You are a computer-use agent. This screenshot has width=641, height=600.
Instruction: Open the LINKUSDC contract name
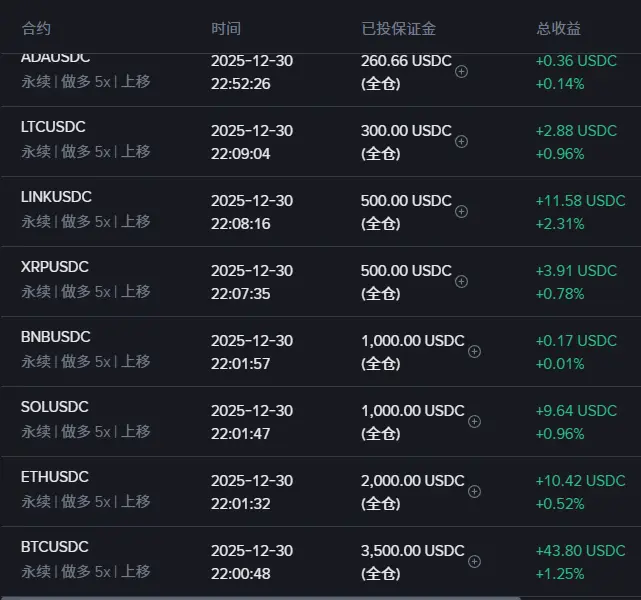56,197
